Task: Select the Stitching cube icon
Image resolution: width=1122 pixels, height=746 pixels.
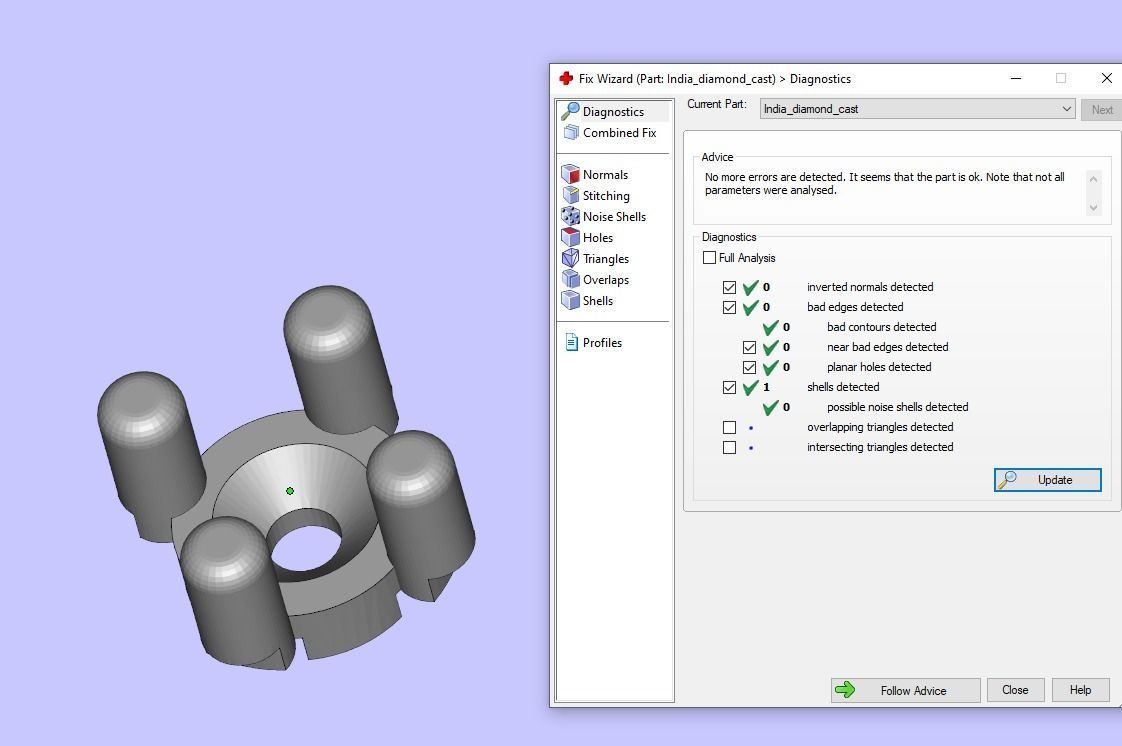Action: [x=570, y=195]
